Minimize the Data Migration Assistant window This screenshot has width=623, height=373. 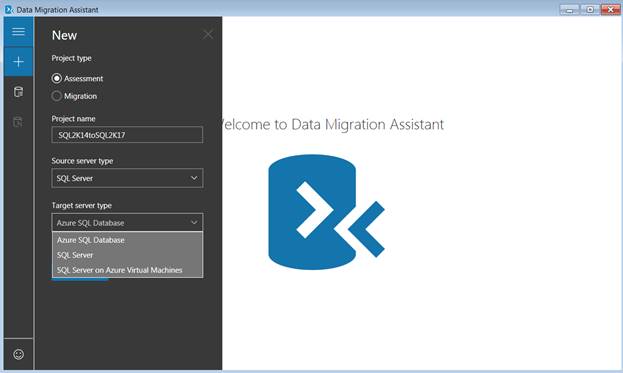(x=569, y=9)
